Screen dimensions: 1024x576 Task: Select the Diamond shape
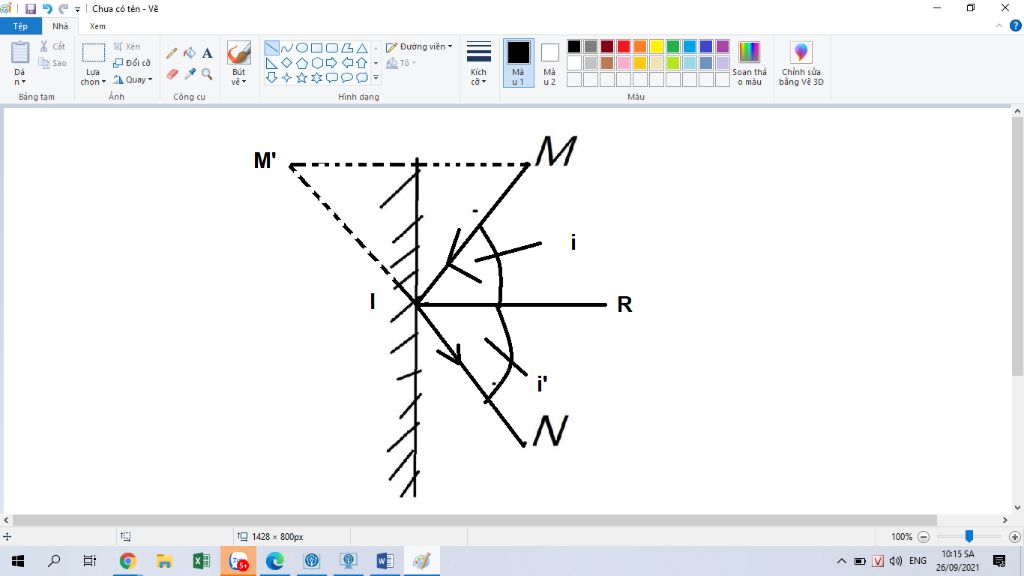[x=287, y=63]
